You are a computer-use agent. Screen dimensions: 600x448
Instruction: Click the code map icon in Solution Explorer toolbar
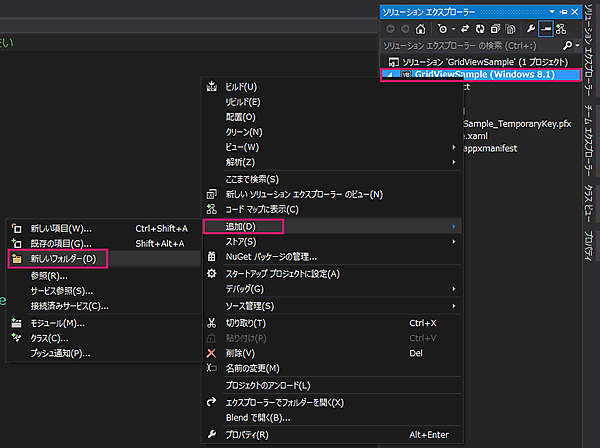pyautogui.click(x=561, y=29)
